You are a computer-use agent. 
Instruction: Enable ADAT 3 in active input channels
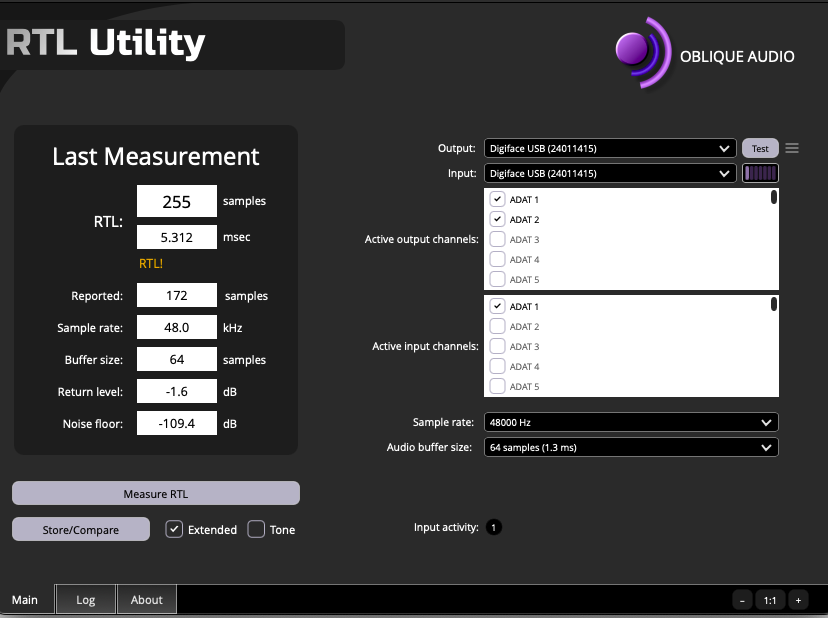pos(497,347)
